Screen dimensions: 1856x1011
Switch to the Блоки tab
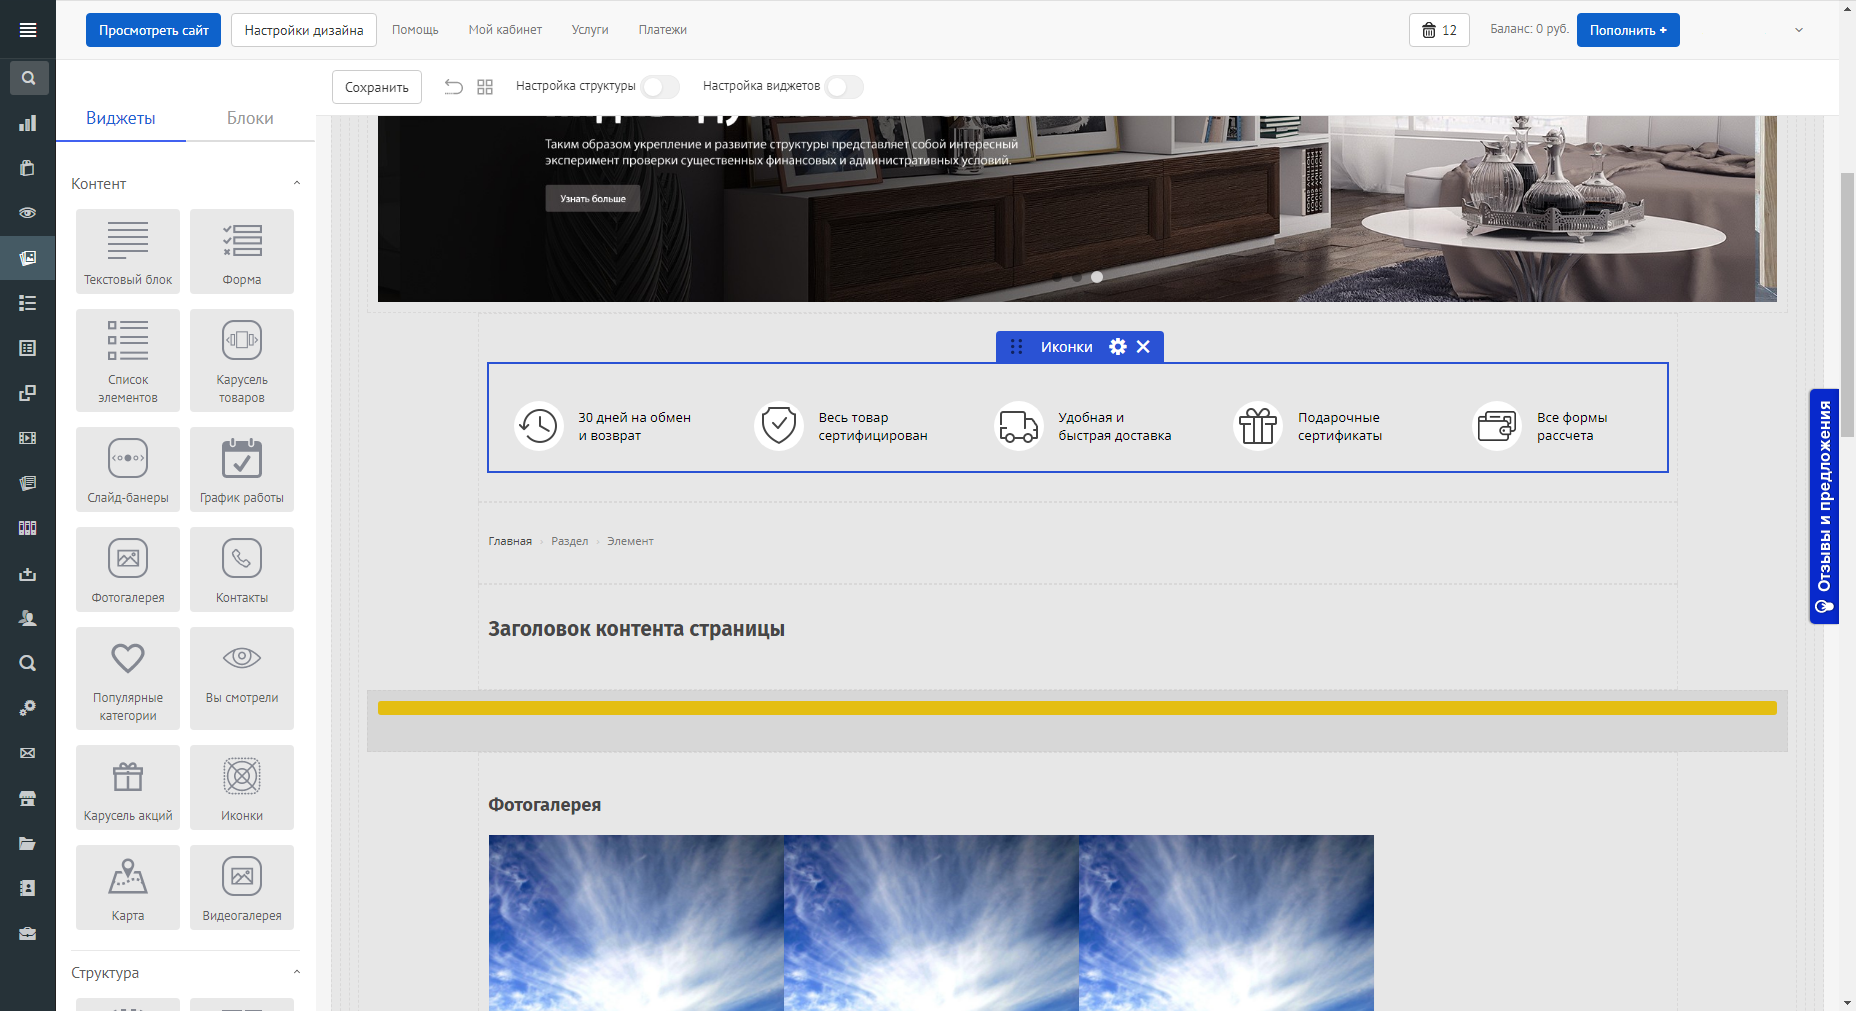250,117
